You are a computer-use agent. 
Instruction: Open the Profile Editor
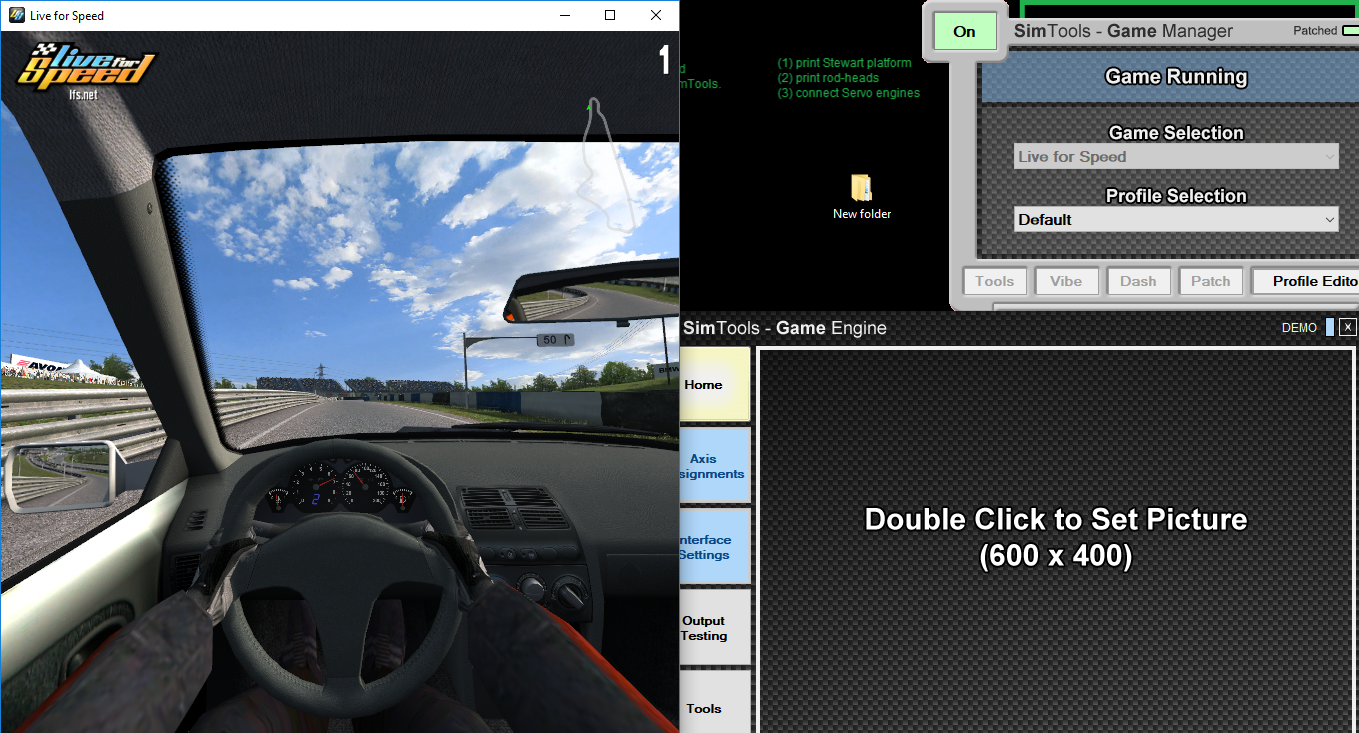[x=1306, y=281]
